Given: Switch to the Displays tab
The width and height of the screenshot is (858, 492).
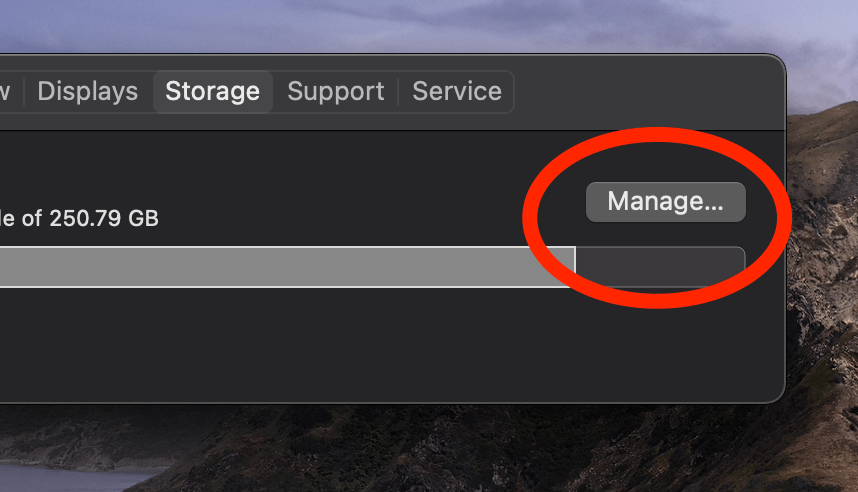Looking at the screenshot, I should coord(87,92).
